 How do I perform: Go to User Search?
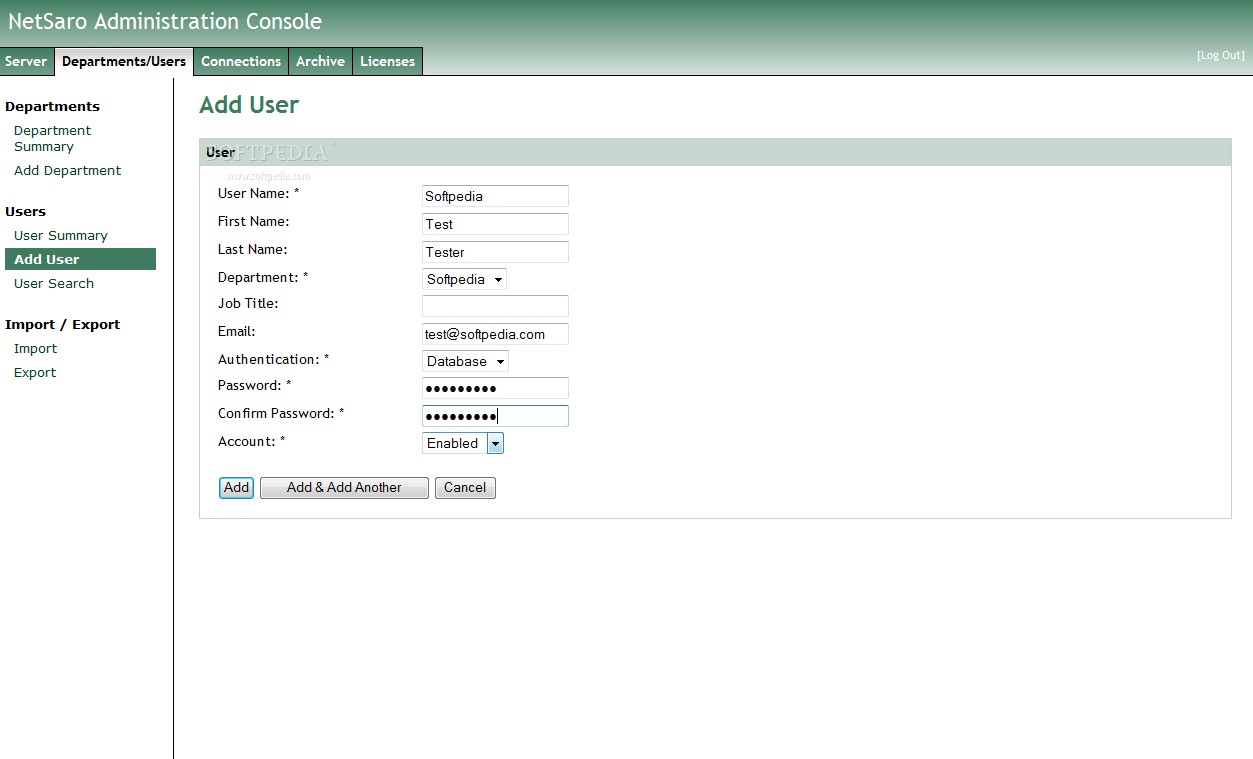point(54,283)
